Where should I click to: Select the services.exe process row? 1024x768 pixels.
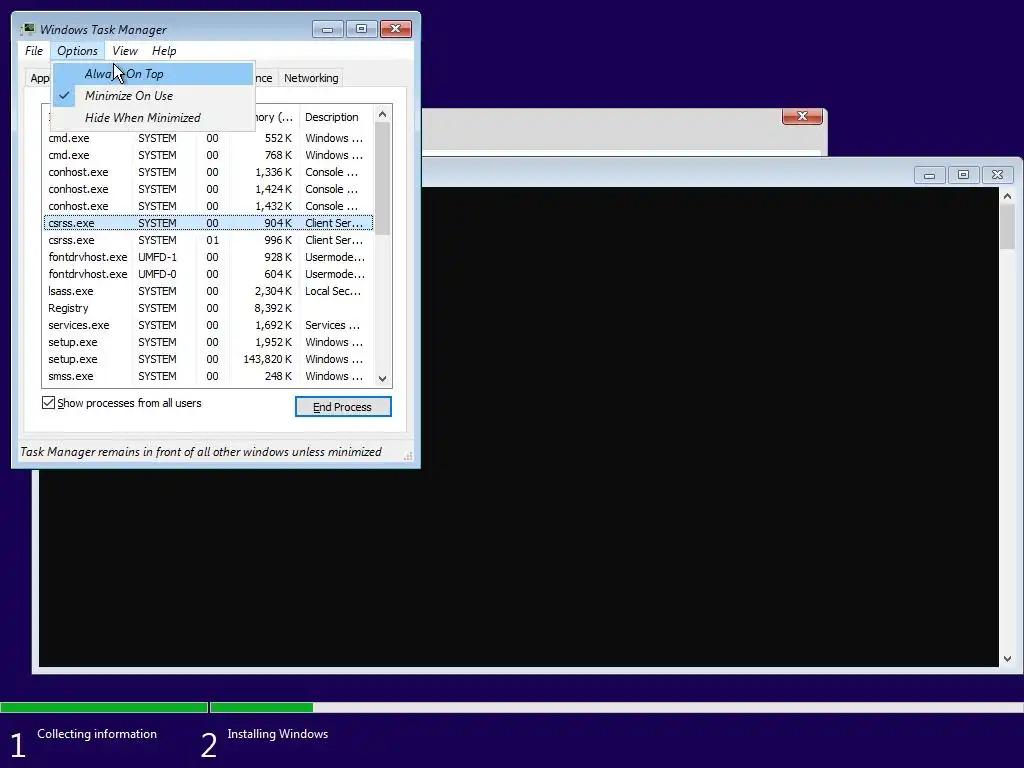[x=208, y=325]
